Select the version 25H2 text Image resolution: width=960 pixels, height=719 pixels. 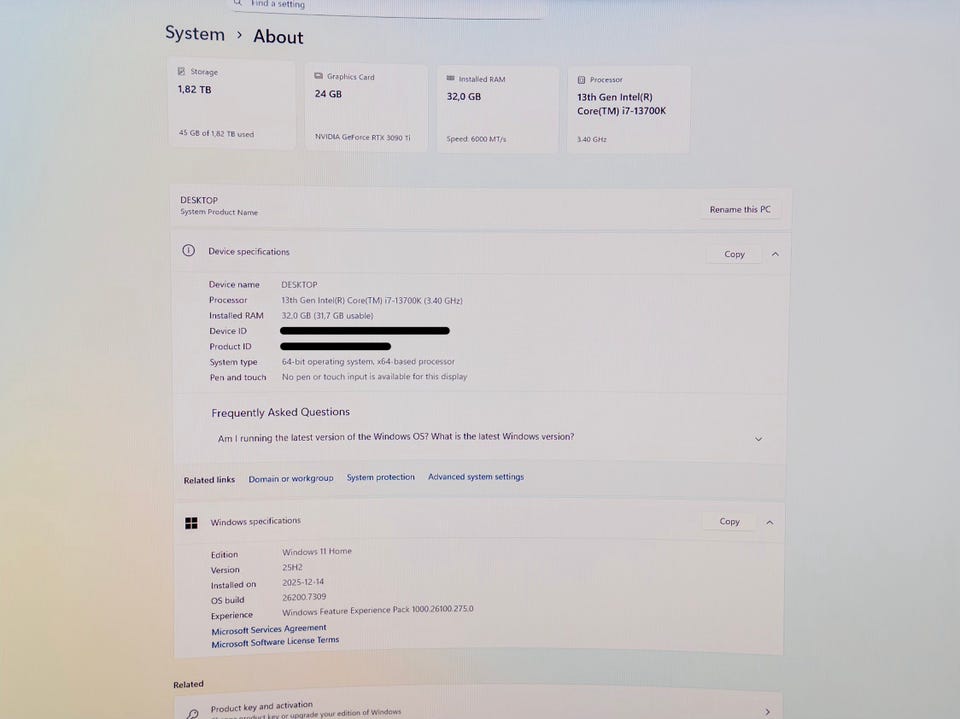292,567
